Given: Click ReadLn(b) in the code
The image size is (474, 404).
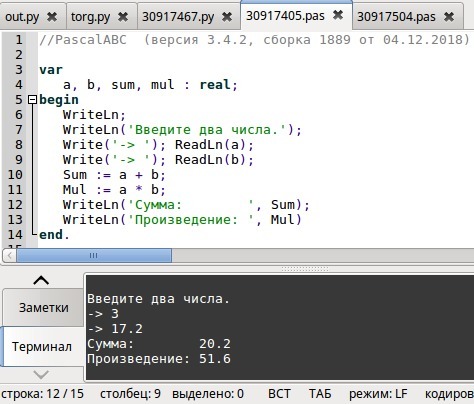Looking at the screenshot, I should pyautogui.click(x=210, y=160).
